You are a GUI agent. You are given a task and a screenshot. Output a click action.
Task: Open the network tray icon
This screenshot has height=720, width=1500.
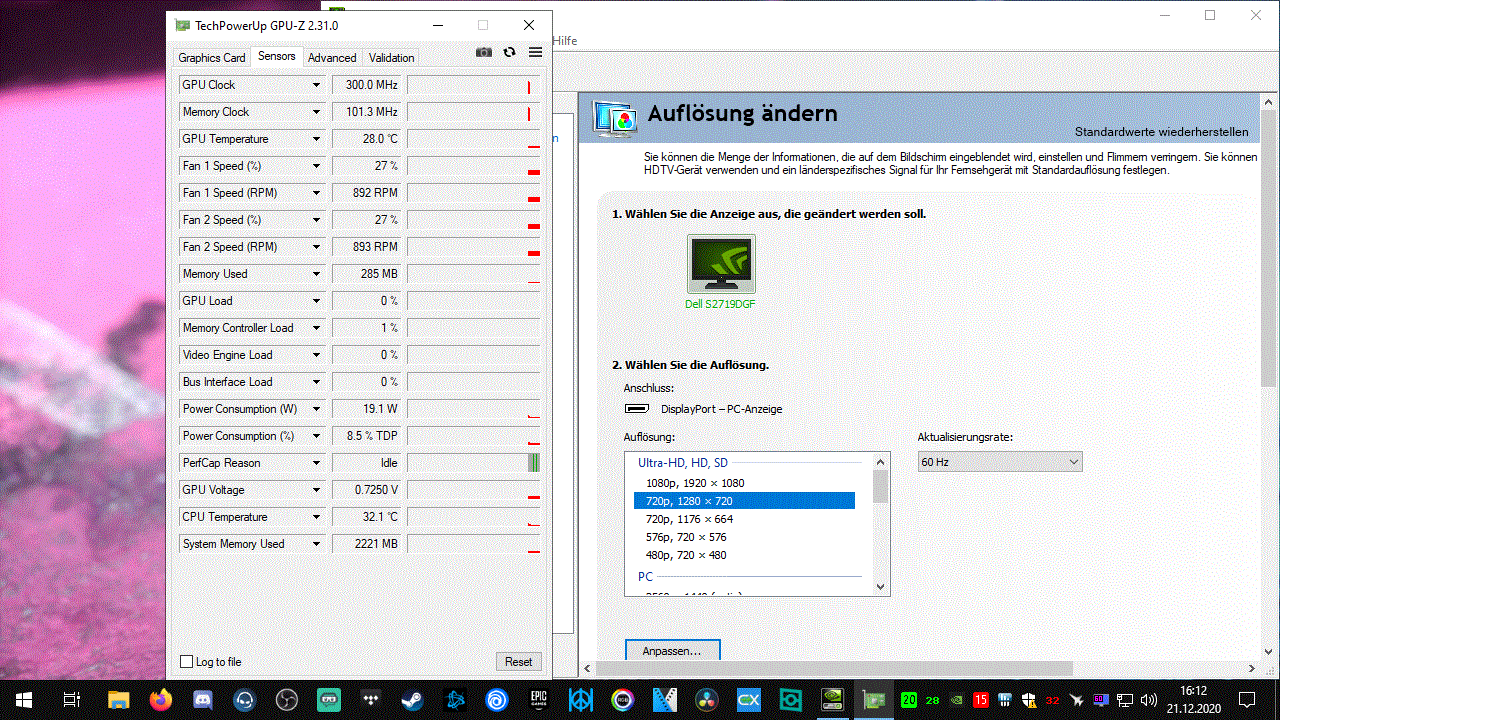coord(1124,699)
